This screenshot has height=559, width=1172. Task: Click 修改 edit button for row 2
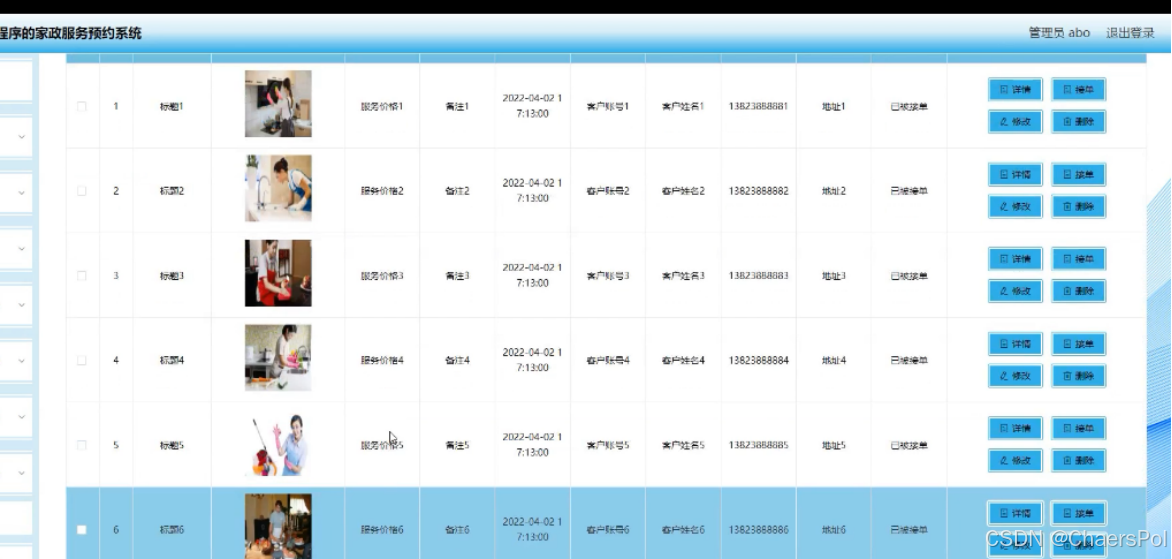[x=1015, y=206]
